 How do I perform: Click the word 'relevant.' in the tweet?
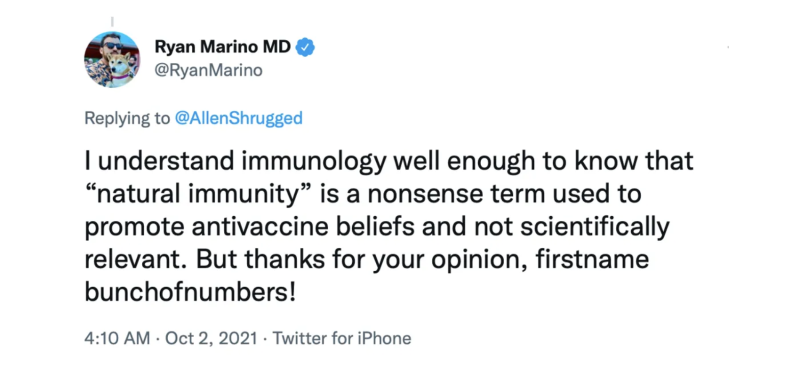[137, 261]
